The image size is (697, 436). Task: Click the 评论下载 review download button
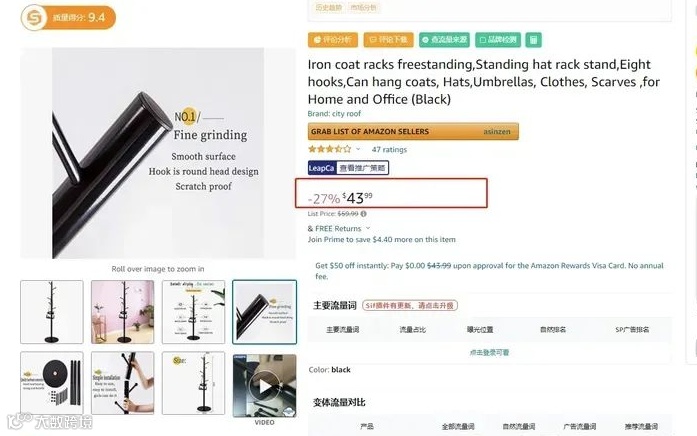tap(389, 40)
